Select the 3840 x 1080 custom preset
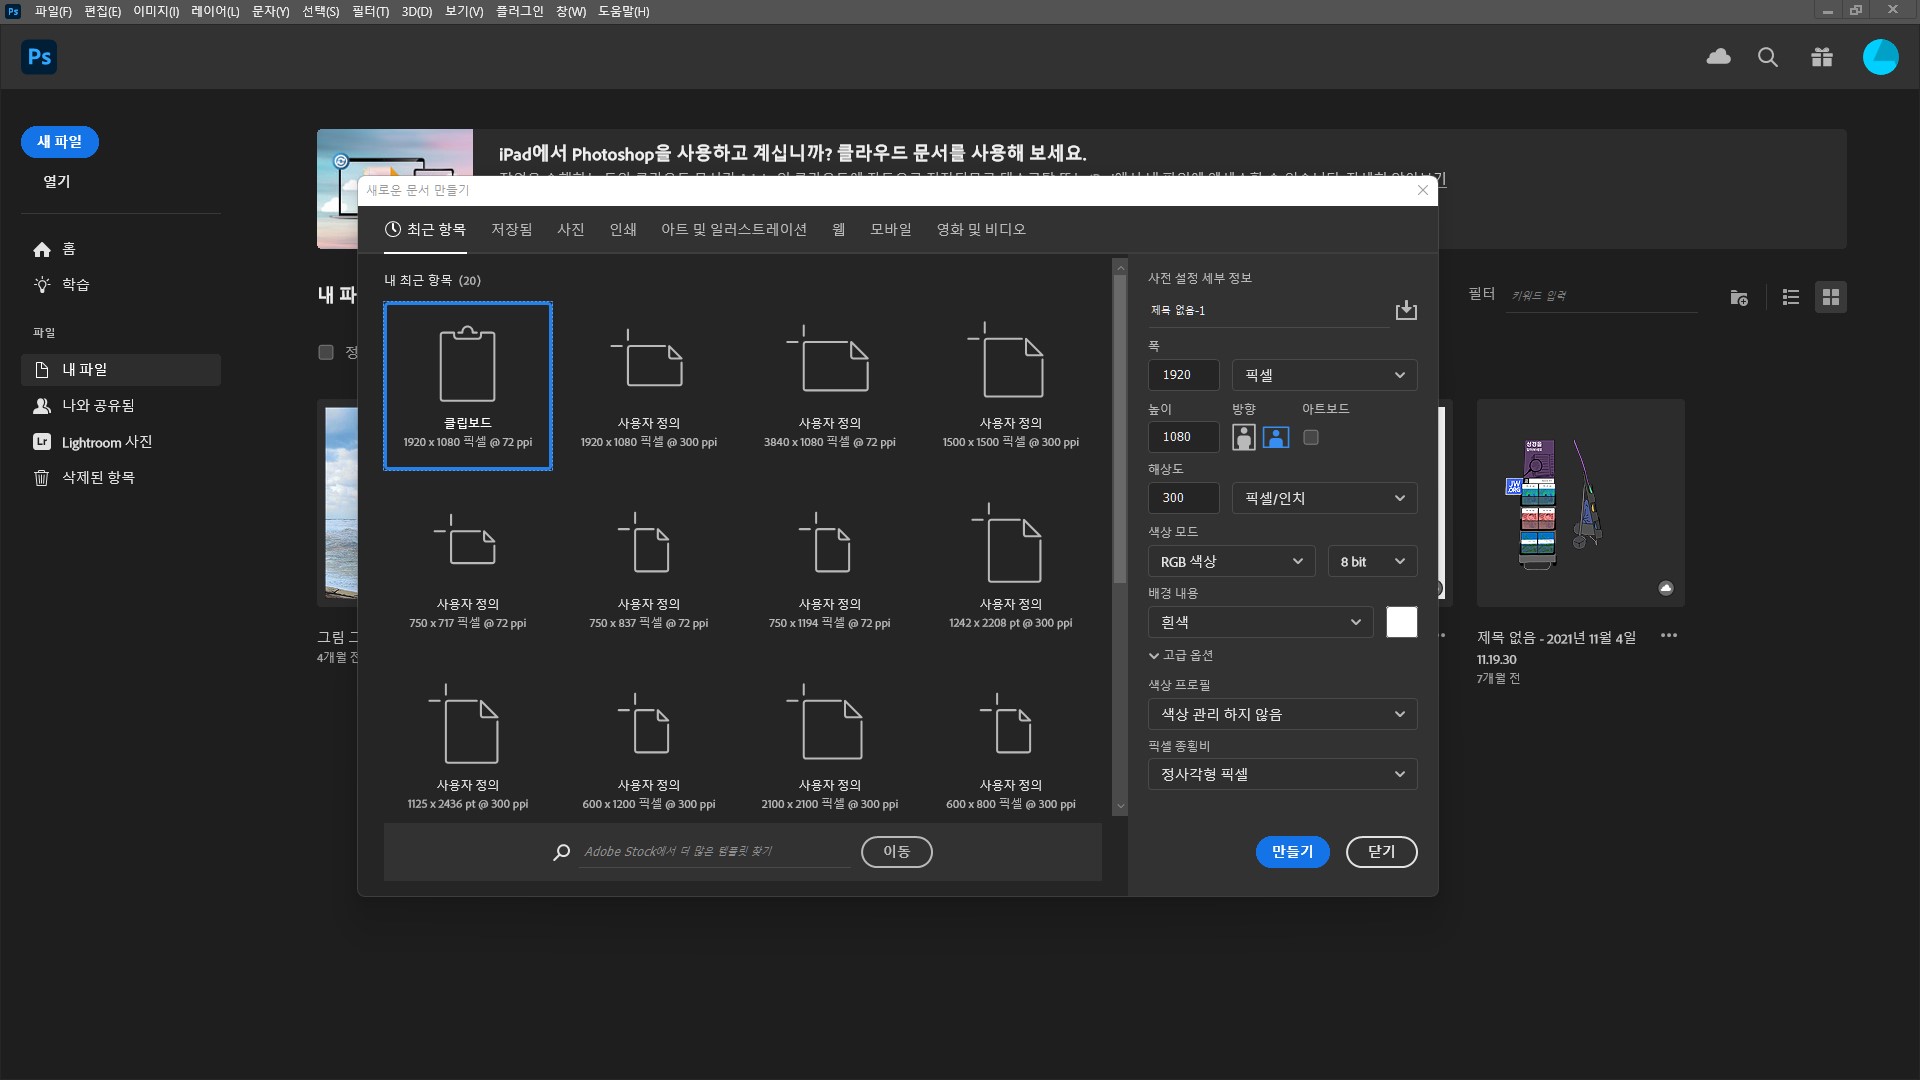 [829, 385]
